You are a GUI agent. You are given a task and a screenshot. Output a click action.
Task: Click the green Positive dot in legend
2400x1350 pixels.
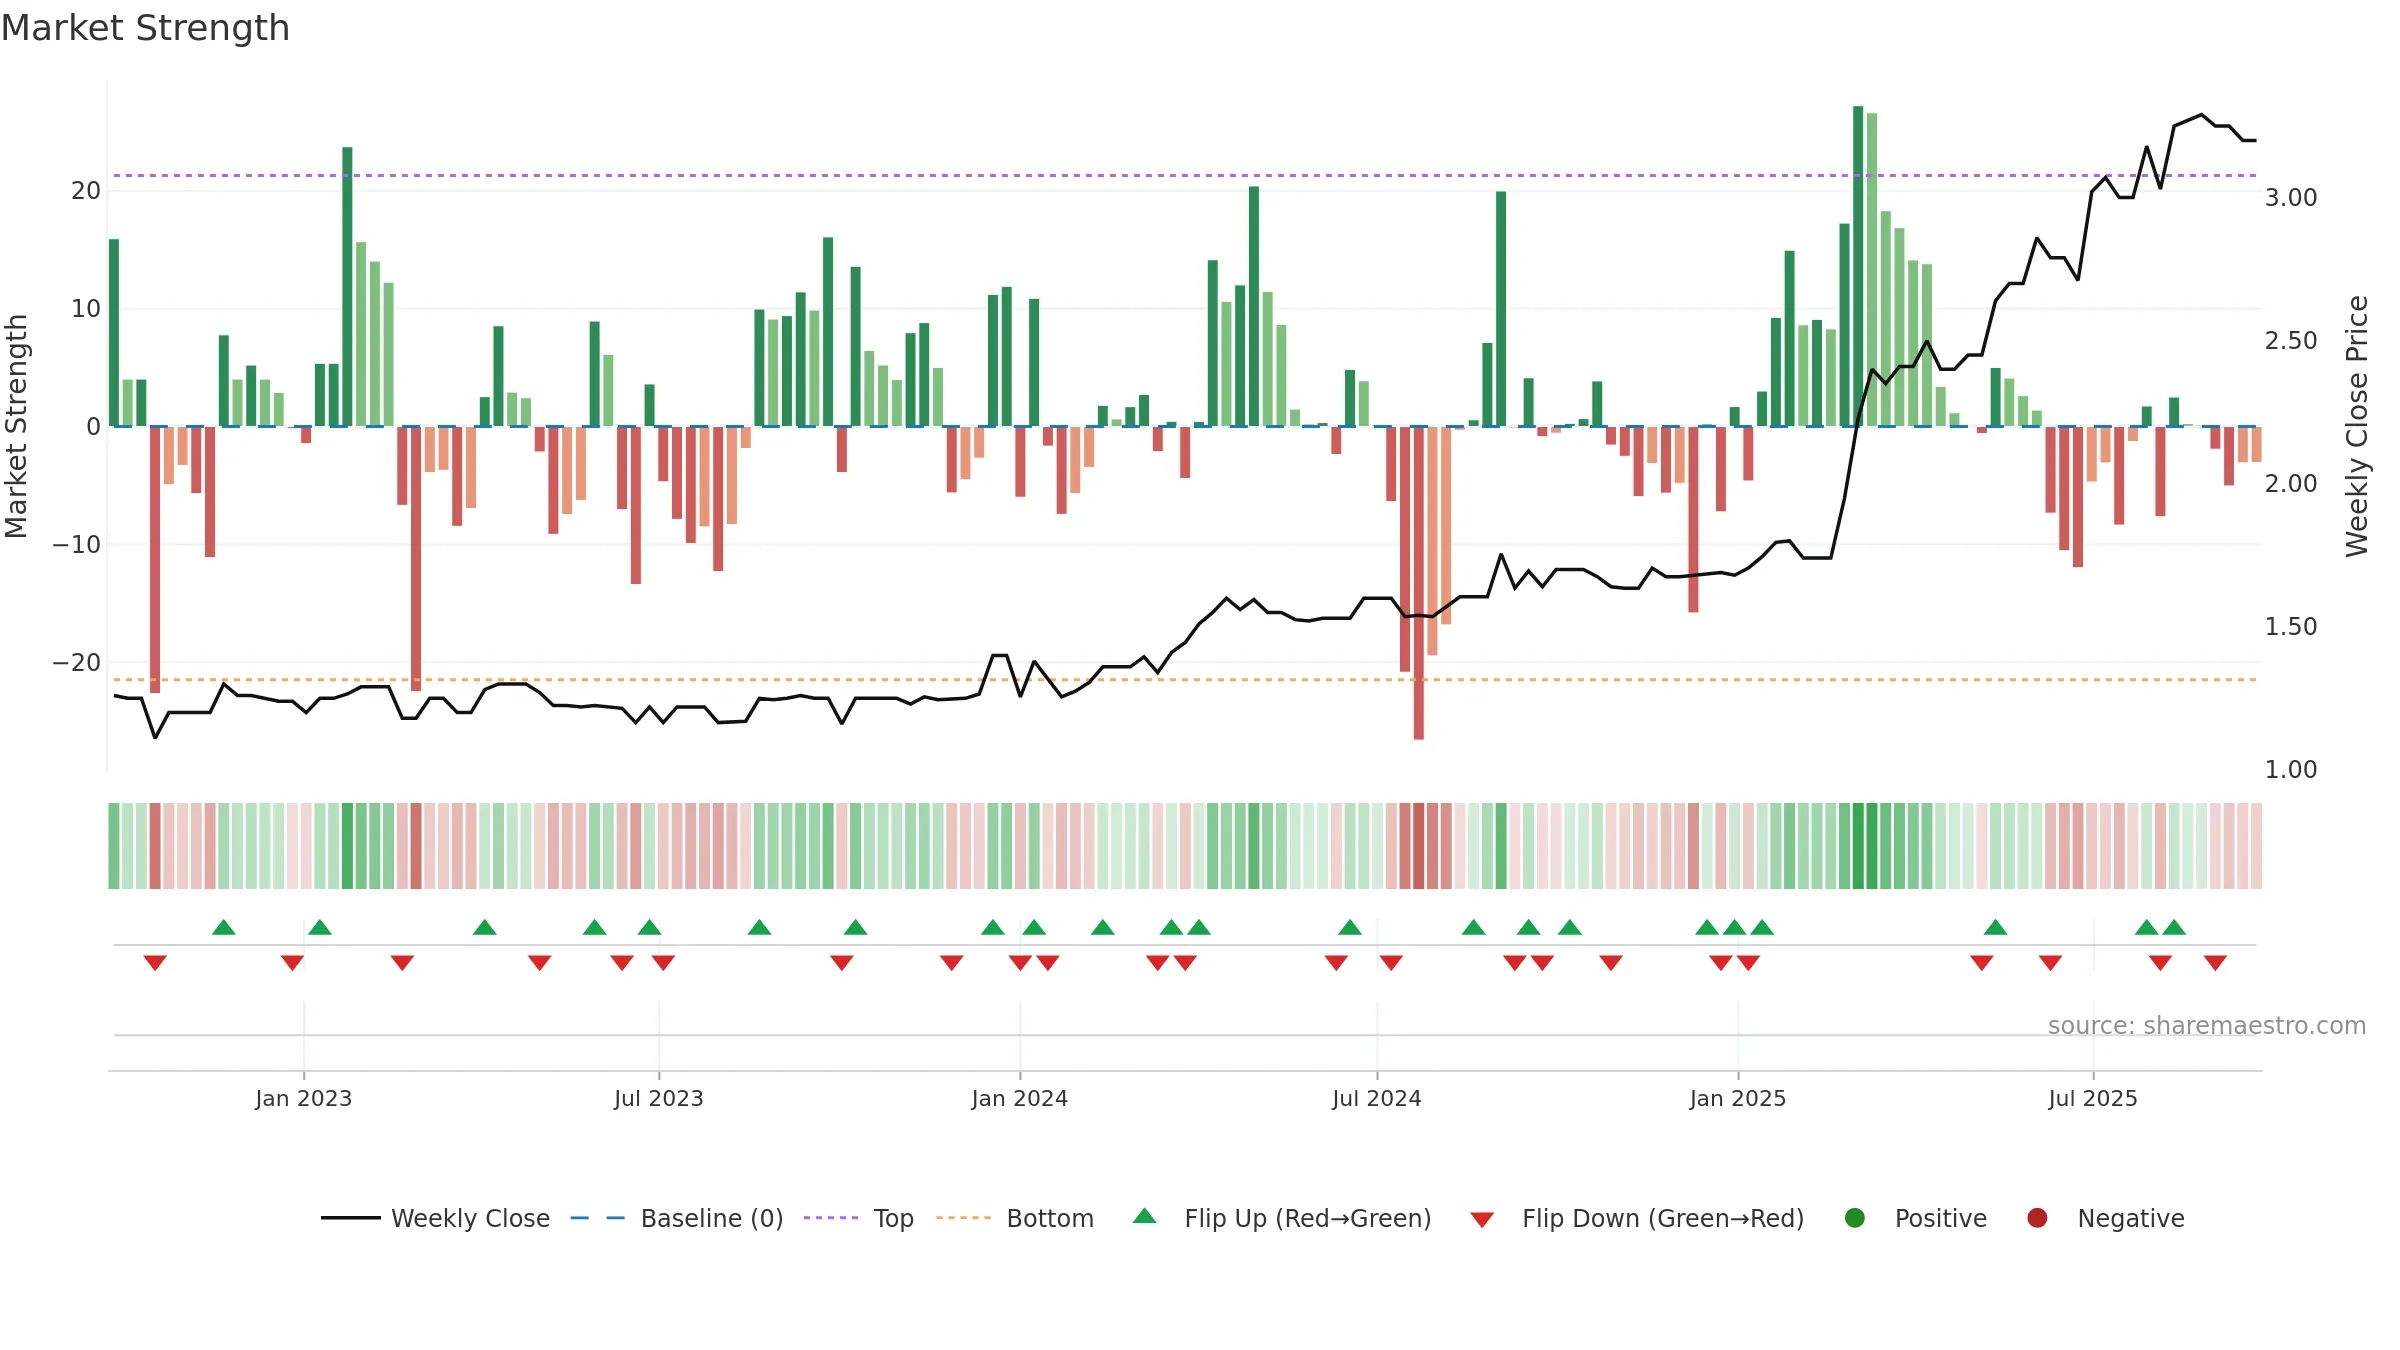(1855, 1218)
